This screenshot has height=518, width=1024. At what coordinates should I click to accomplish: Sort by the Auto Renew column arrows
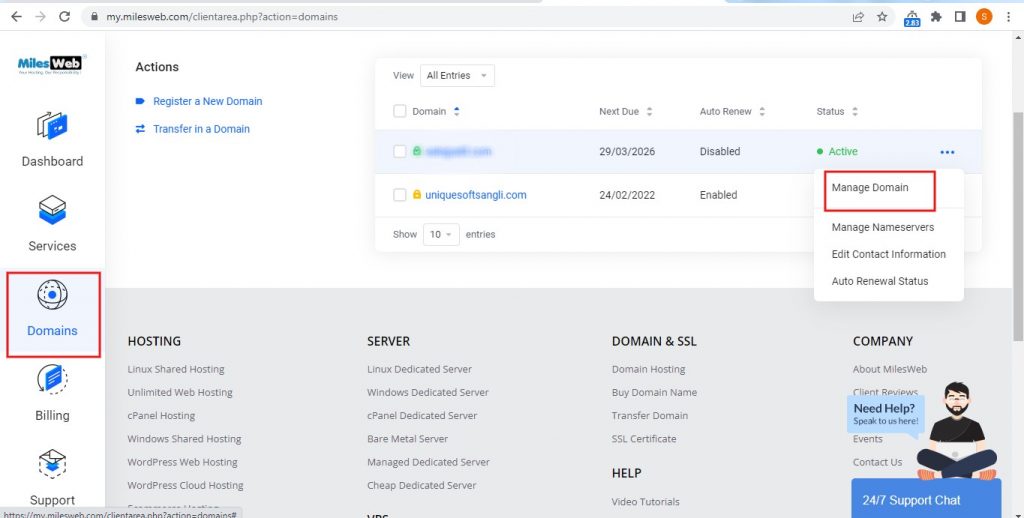point(762,112)
